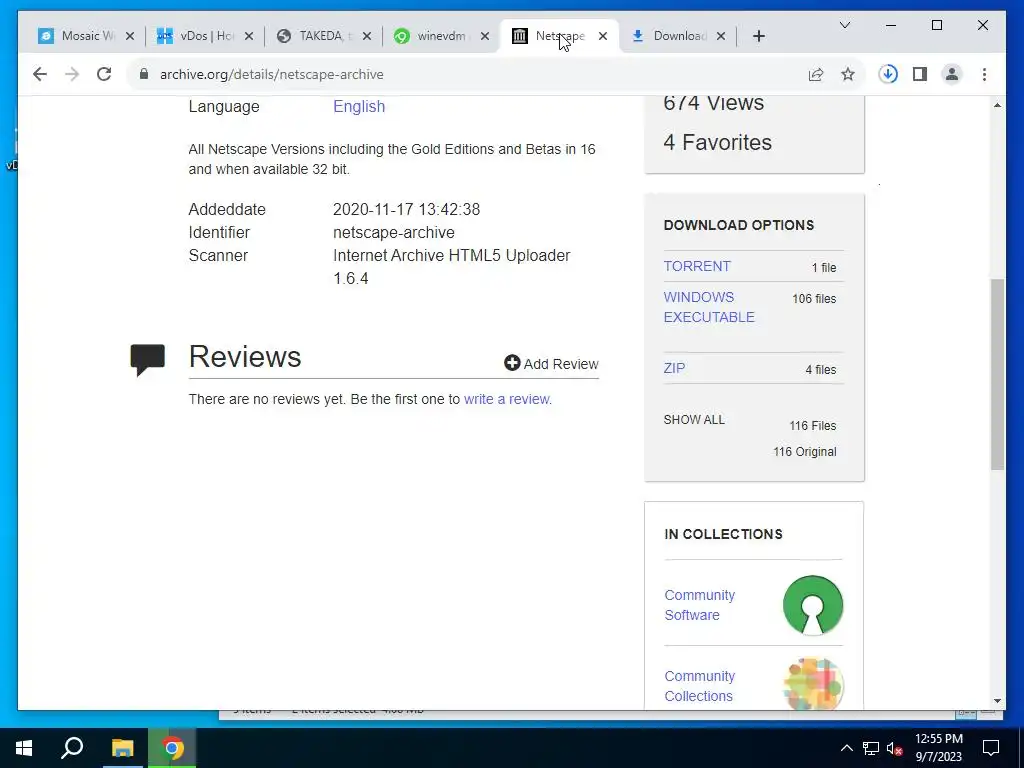Toggle the Chrome side panel

(x=920, y=74)
